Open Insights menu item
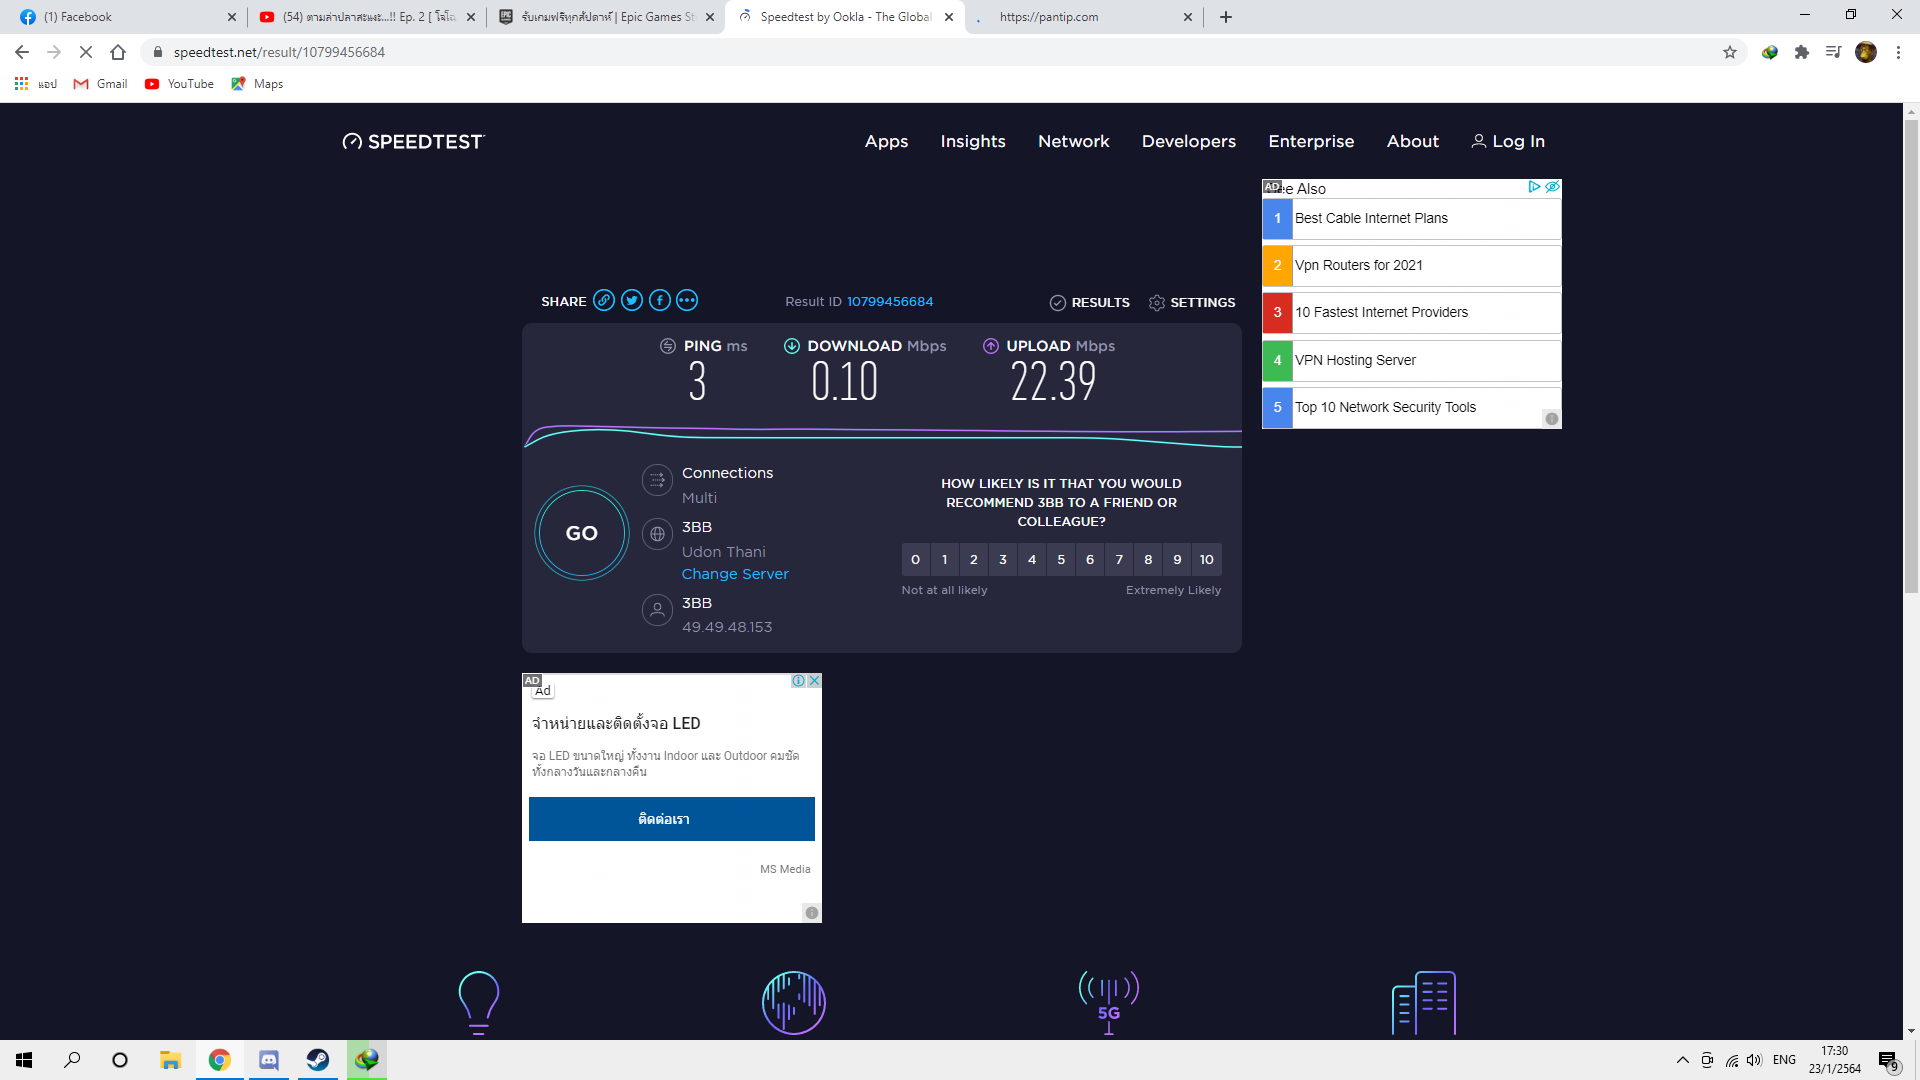The width and height of the screenshot is (1920, 1080). tap(973, 141)
